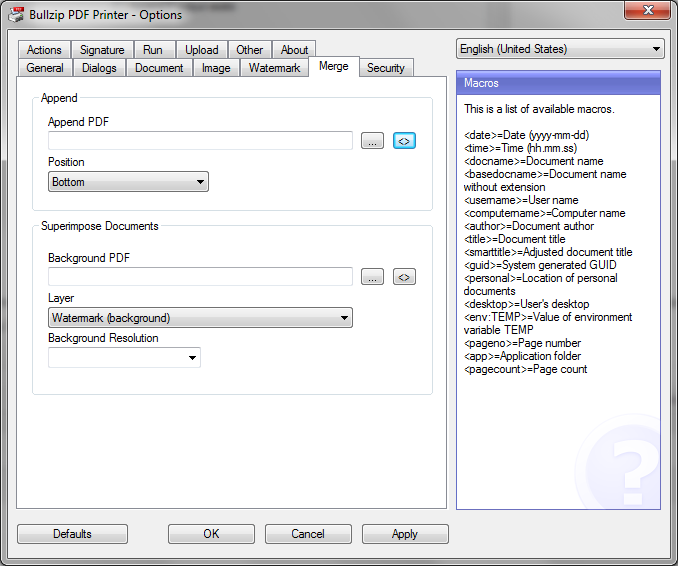Select the Merge tab
This screenshot has width=678, height=566.
334,66
